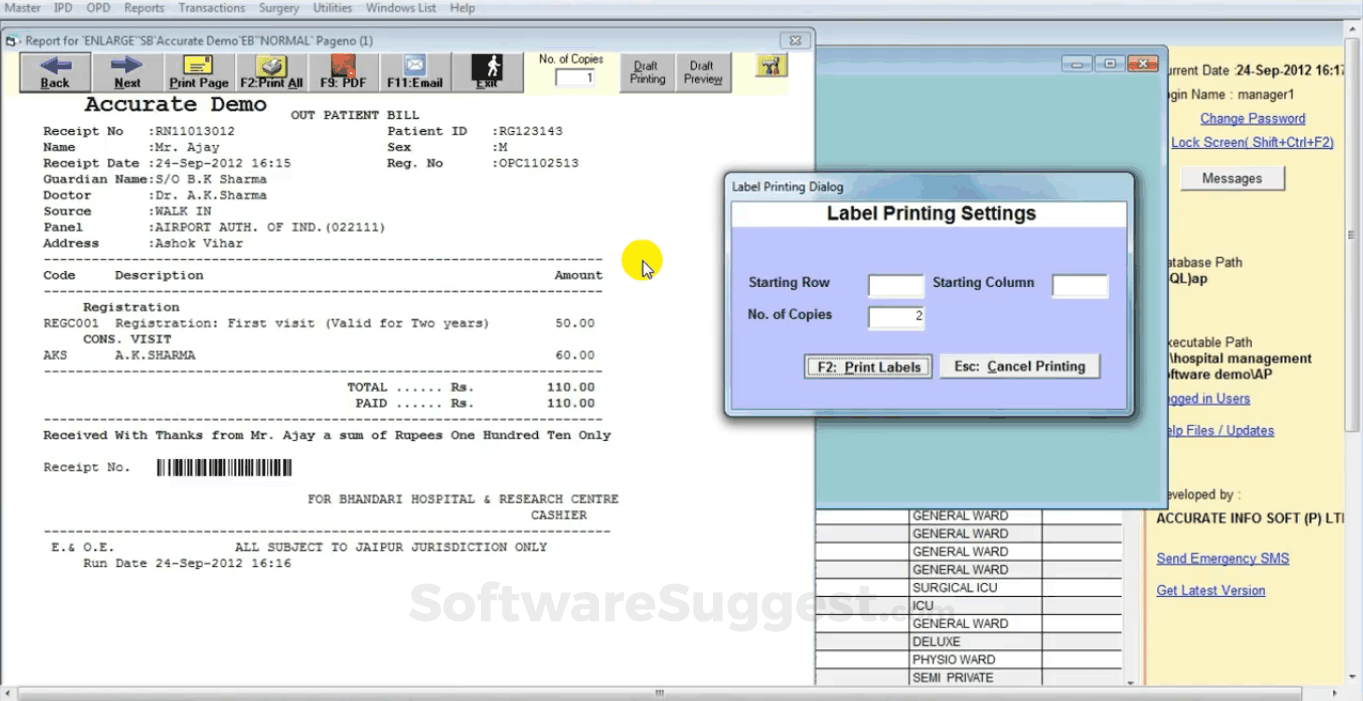Viewport: 1363px width, 701px height.
Task: Click the Draft Printing button
Action: 646,71
